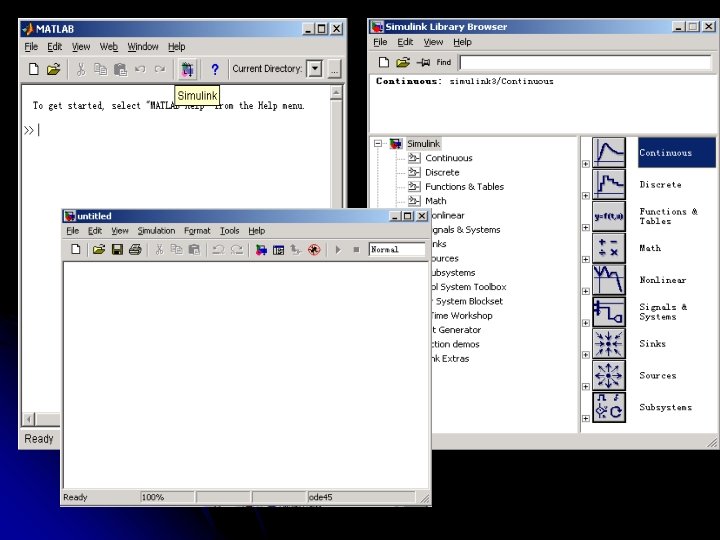Expand plus box beside Subsystems library icon
This screenshot has height=540, width=720.
(x=585, y=418)
